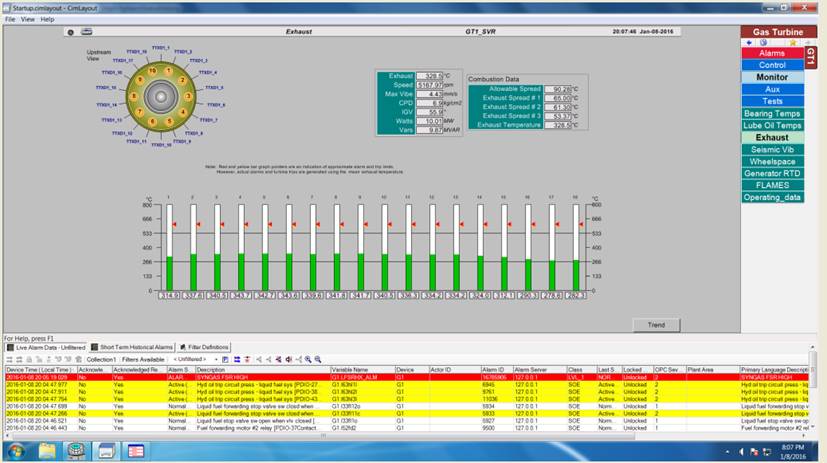Click blue save-filter icon right of Unfiltered dropdown
Viewport: 827px width, 463px height.
(225, 359)
